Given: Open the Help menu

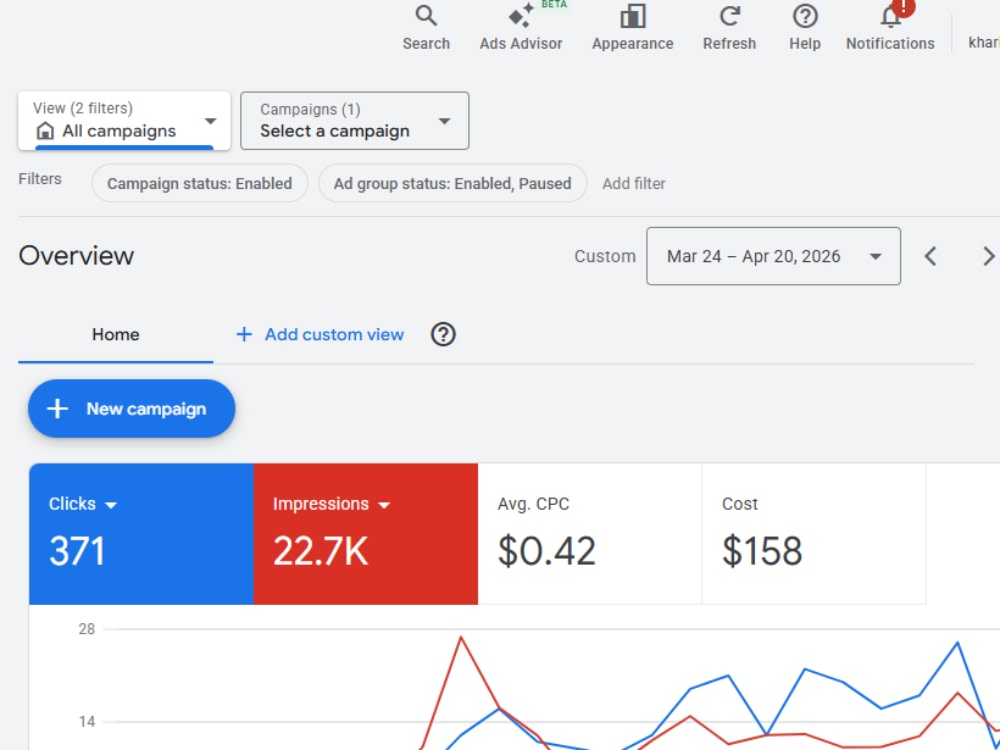Looking at the screenshot, I should [804, 27].
